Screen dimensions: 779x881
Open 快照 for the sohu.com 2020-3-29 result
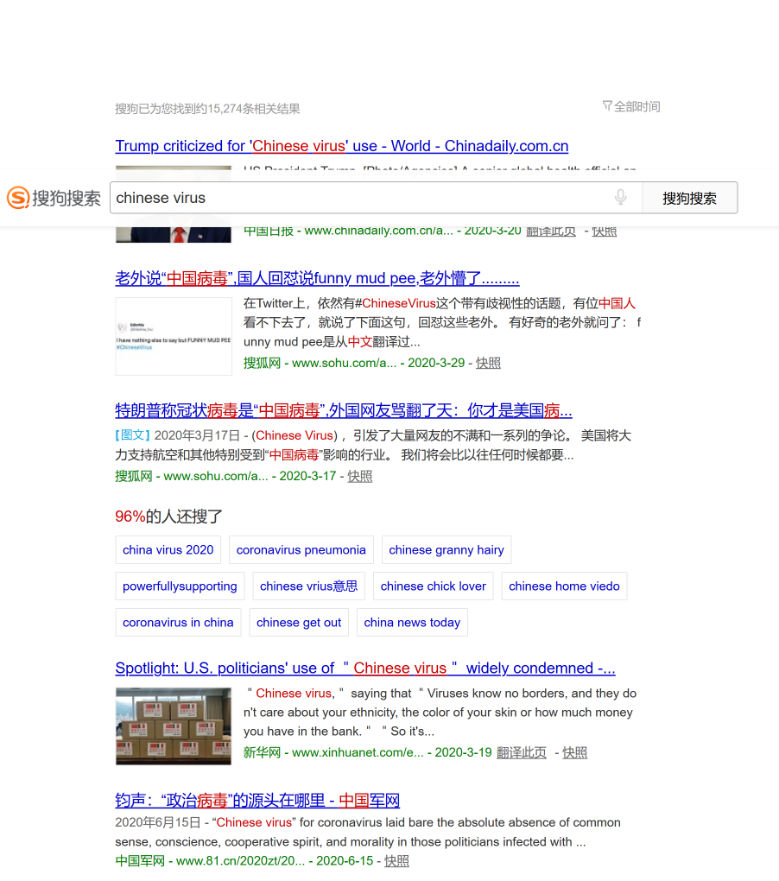tap(488, 363)
